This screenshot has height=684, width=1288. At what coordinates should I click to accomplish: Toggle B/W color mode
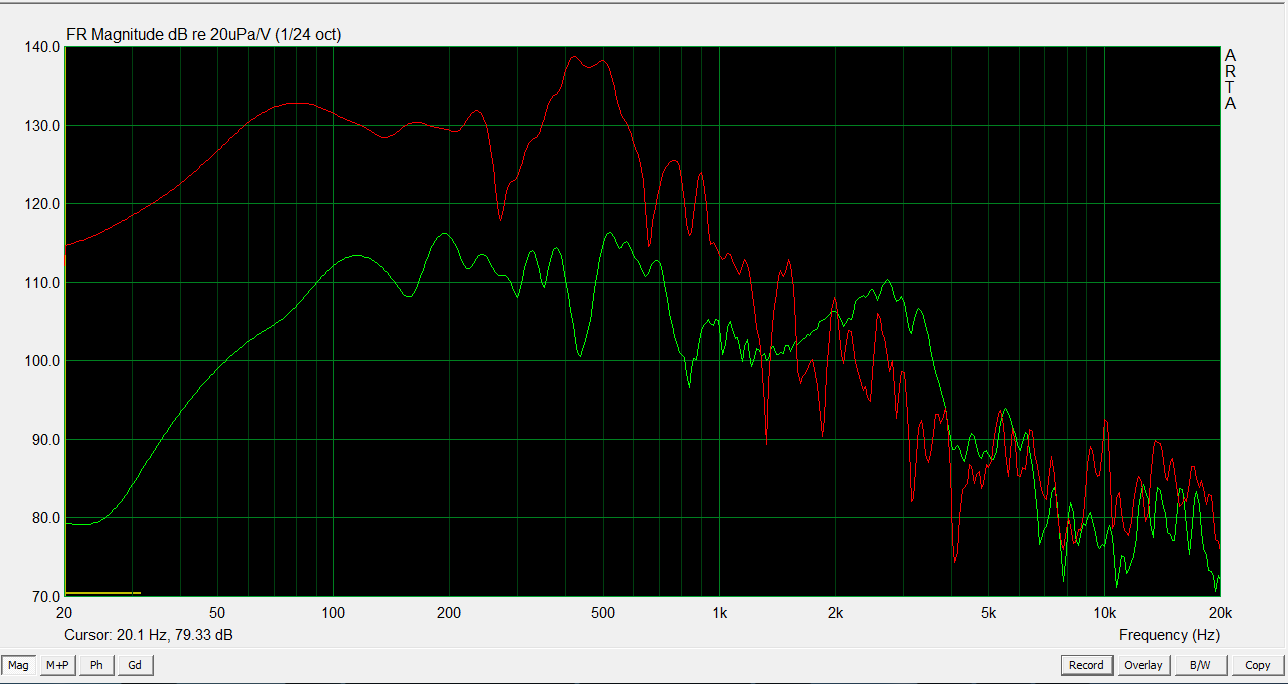click(x=1200, y=665)
